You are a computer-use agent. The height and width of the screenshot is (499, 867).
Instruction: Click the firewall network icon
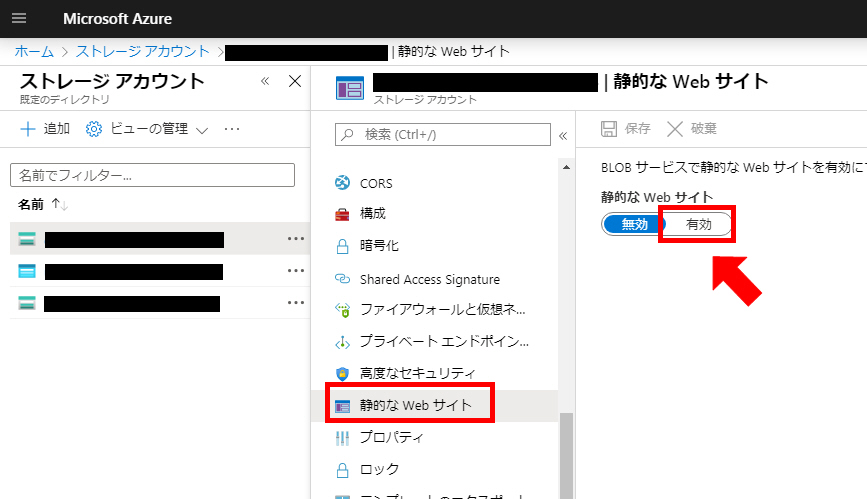click(343, 310)
